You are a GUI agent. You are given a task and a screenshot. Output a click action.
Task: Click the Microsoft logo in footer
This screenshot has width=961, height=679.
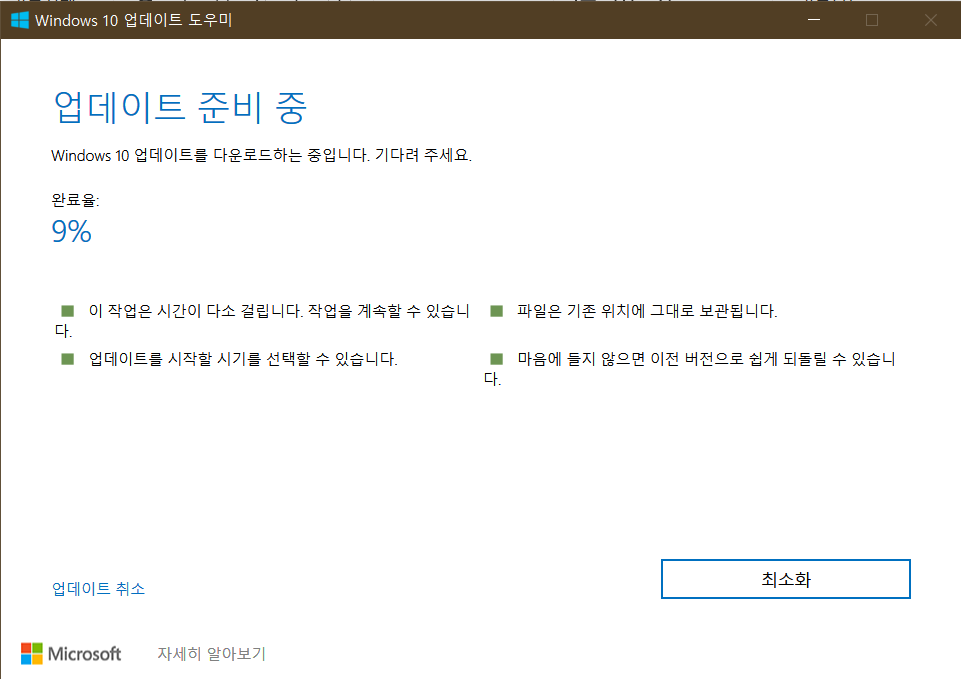(71, 654)
